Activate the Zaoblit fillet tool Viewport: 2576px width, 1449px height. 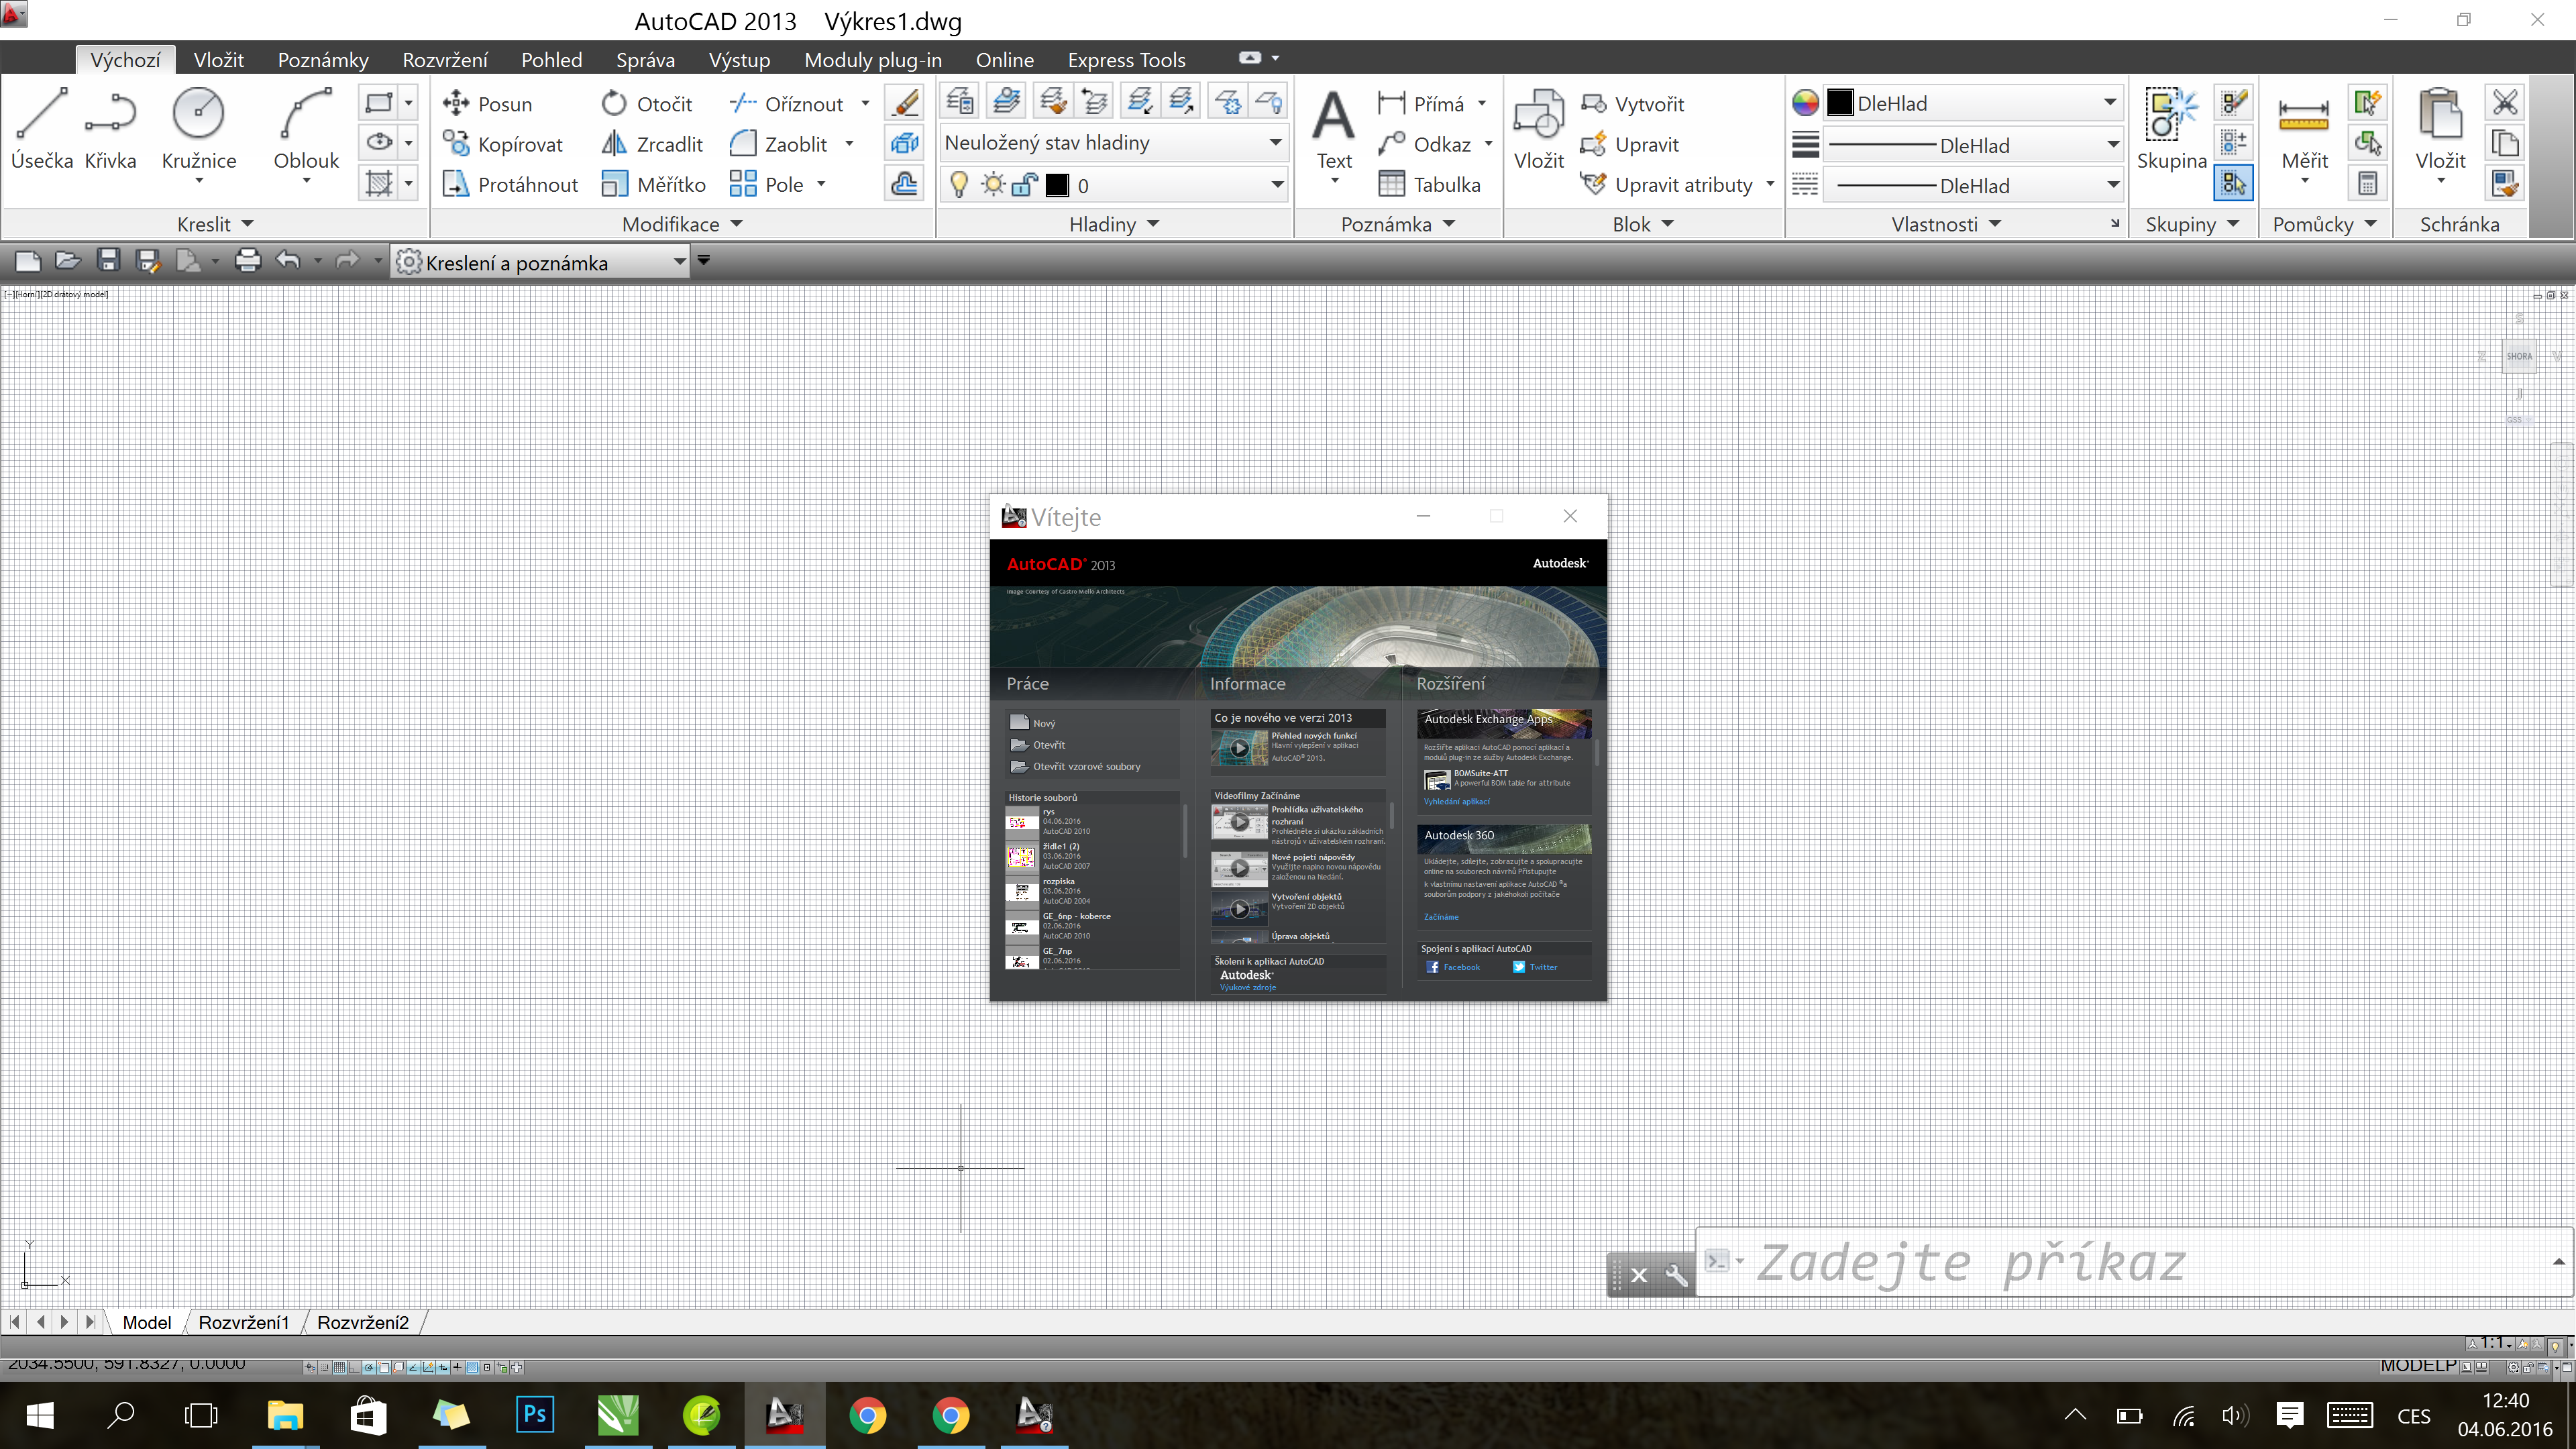coord(779,144)
